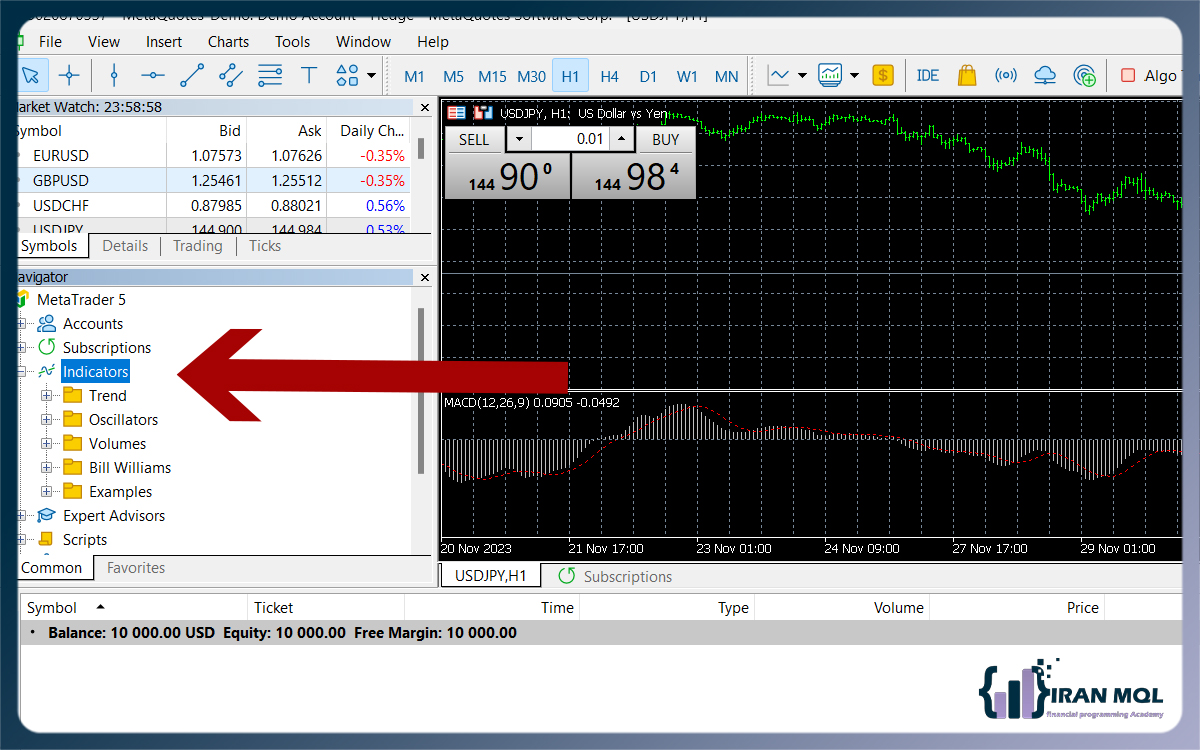Open the Charts menu

tap(229, 42)
